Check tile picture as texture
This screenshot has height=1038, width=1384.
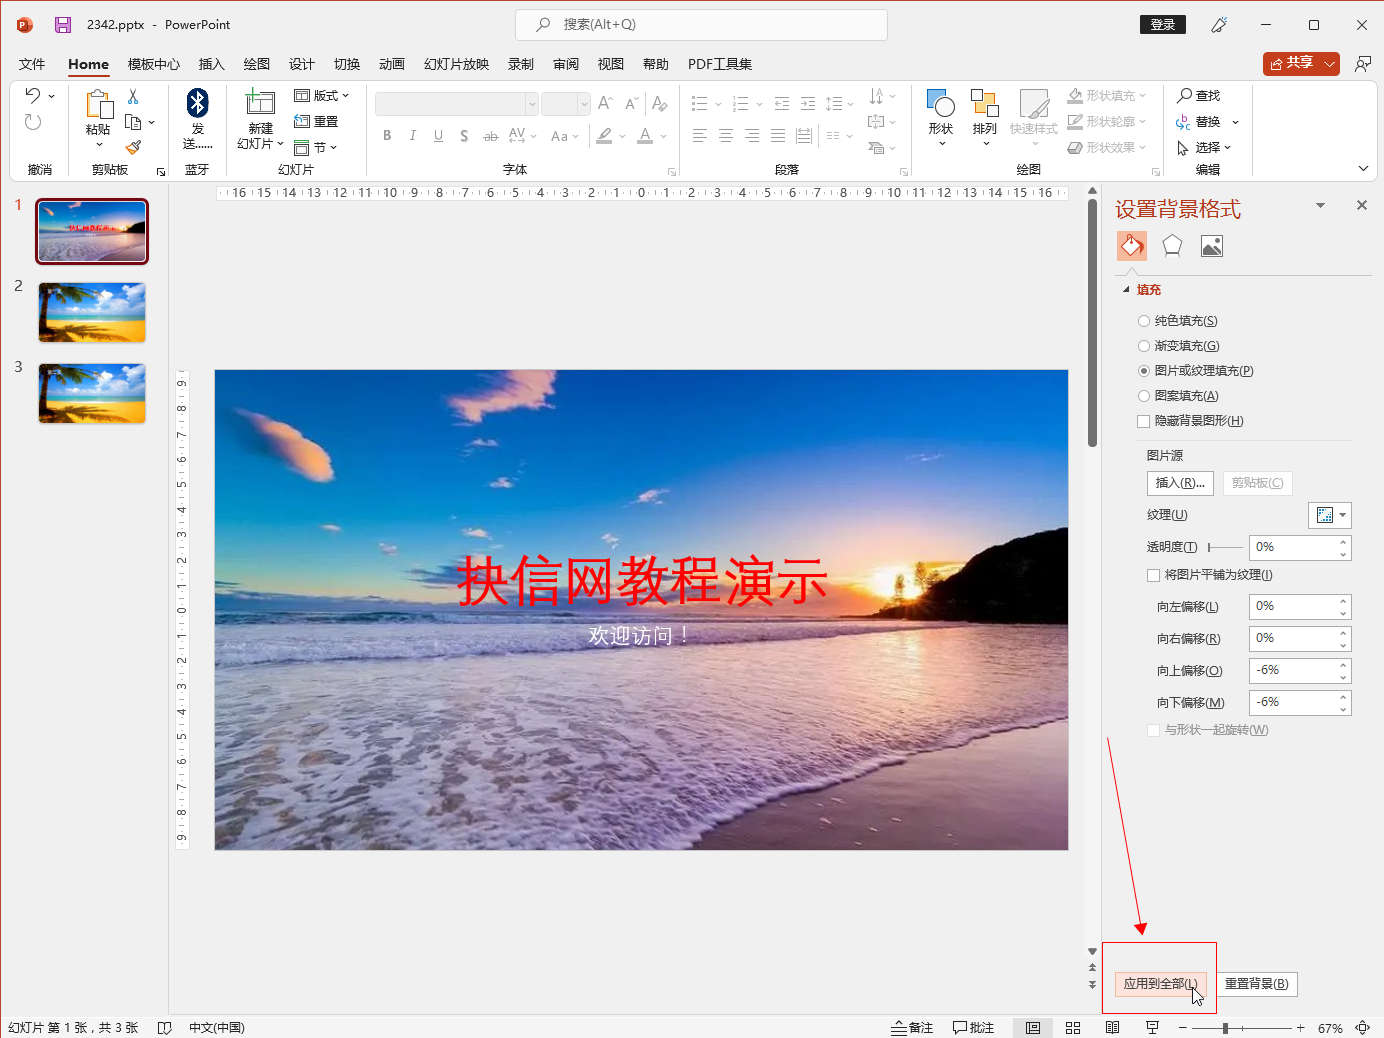1154,575
